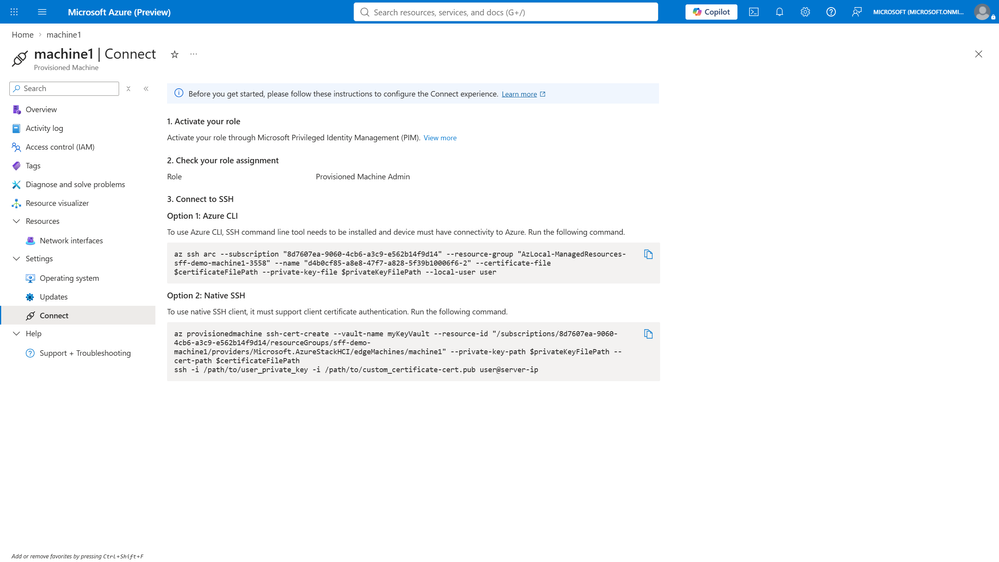Open the more actions ellipsis
This screenshot has height=562, width=999.
point(194,54)
